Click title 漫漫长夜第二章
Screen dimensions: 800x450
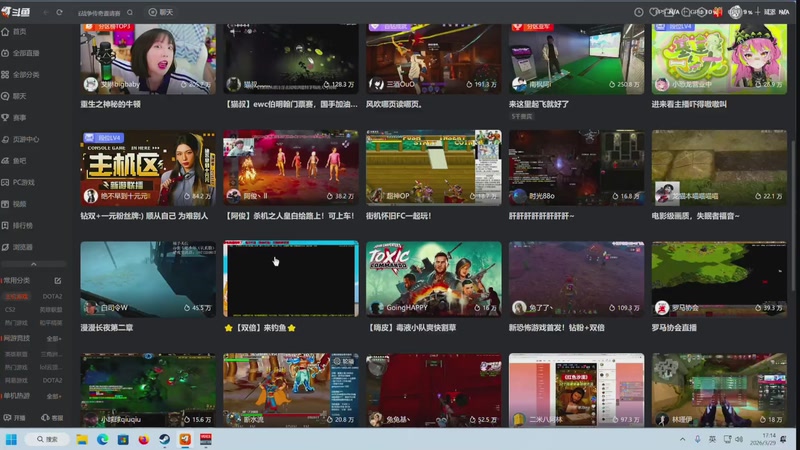tap(107, 328)
